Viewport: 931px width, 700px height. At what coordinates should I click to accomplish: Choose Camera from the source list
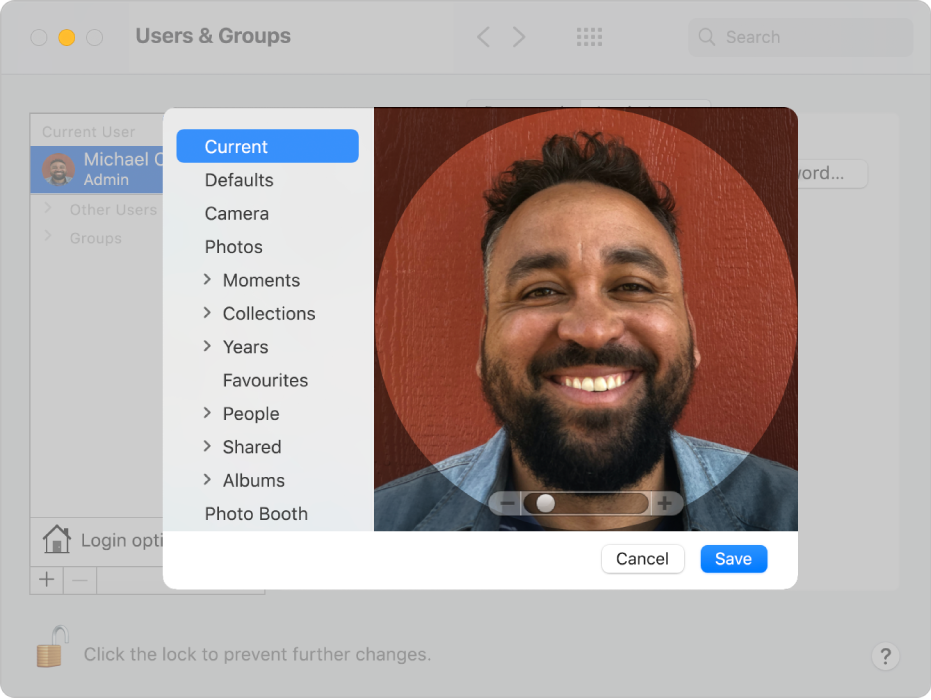[x=237, y=213]
